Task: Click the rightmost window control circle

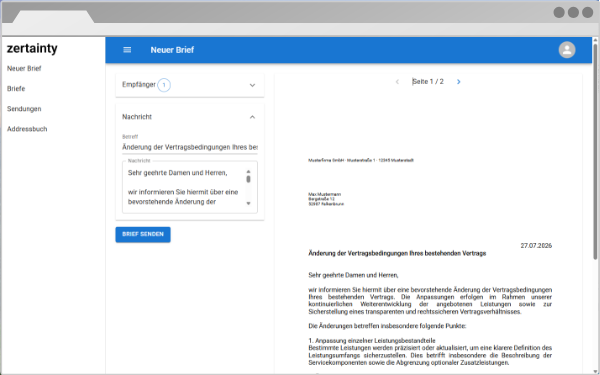Action: (587, 12)
